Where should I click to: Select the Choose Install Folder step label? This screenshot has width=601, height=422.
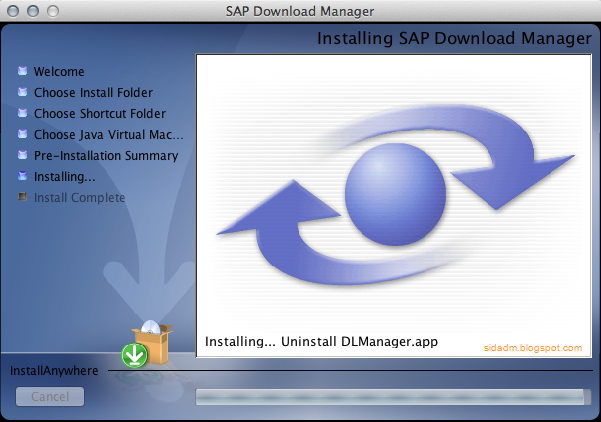tap(94, 93)
